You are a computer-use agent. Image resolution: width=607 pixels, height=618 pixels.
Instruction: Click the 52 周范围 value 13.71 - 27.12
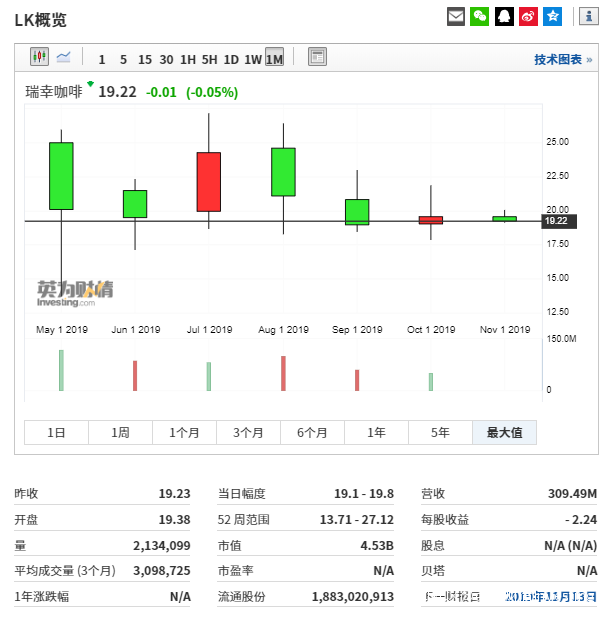pos(357,519)
